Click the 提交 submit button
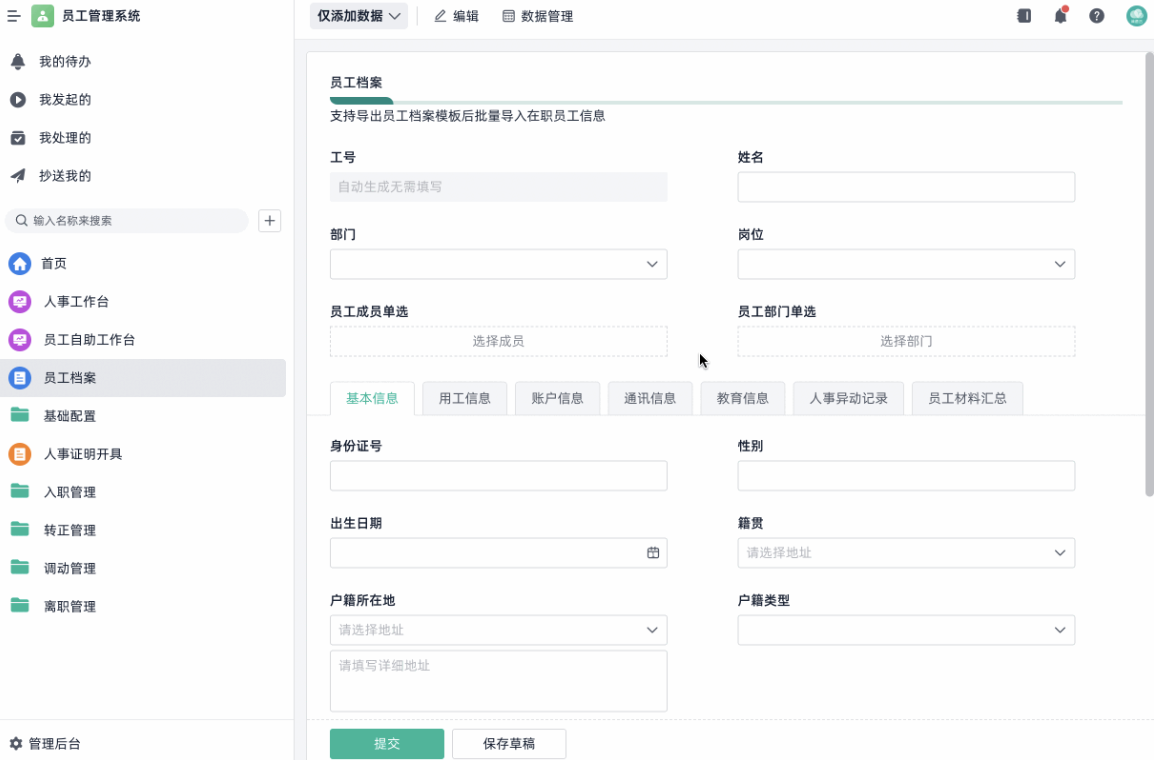 click(x=386, y=743)
